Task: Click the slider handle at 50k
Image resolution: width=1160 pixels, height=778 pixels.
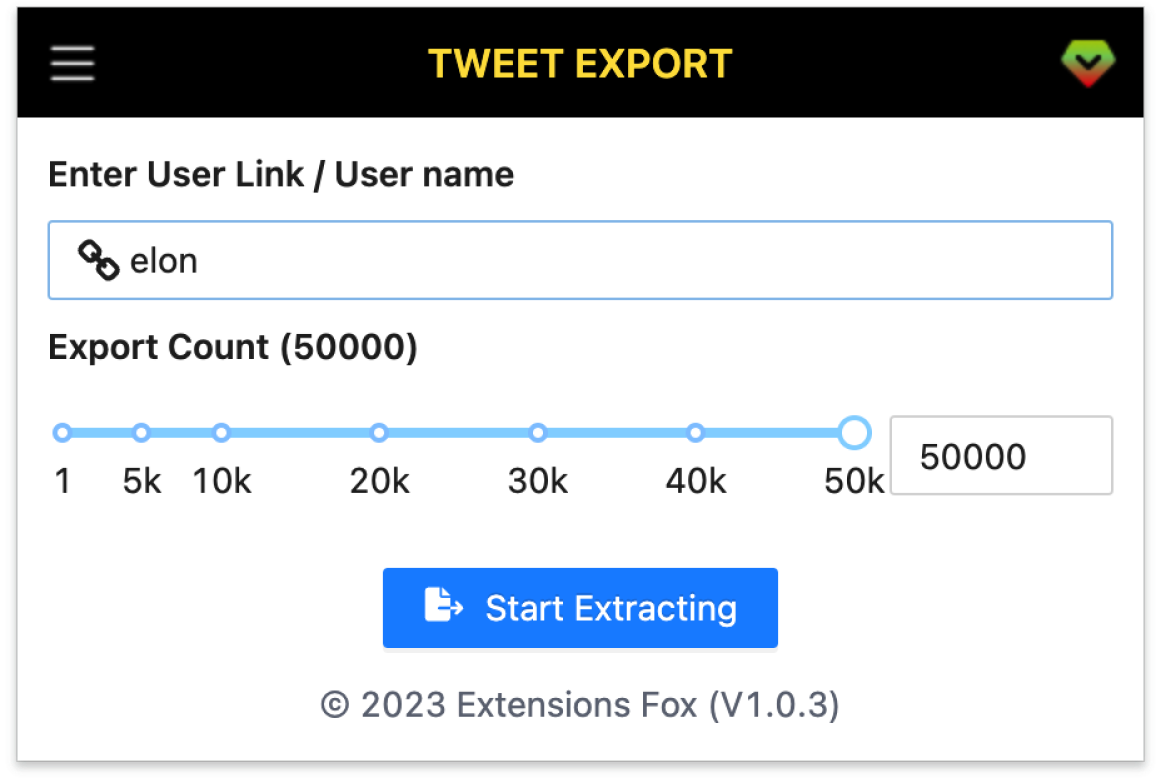Action: pos(854,433)
